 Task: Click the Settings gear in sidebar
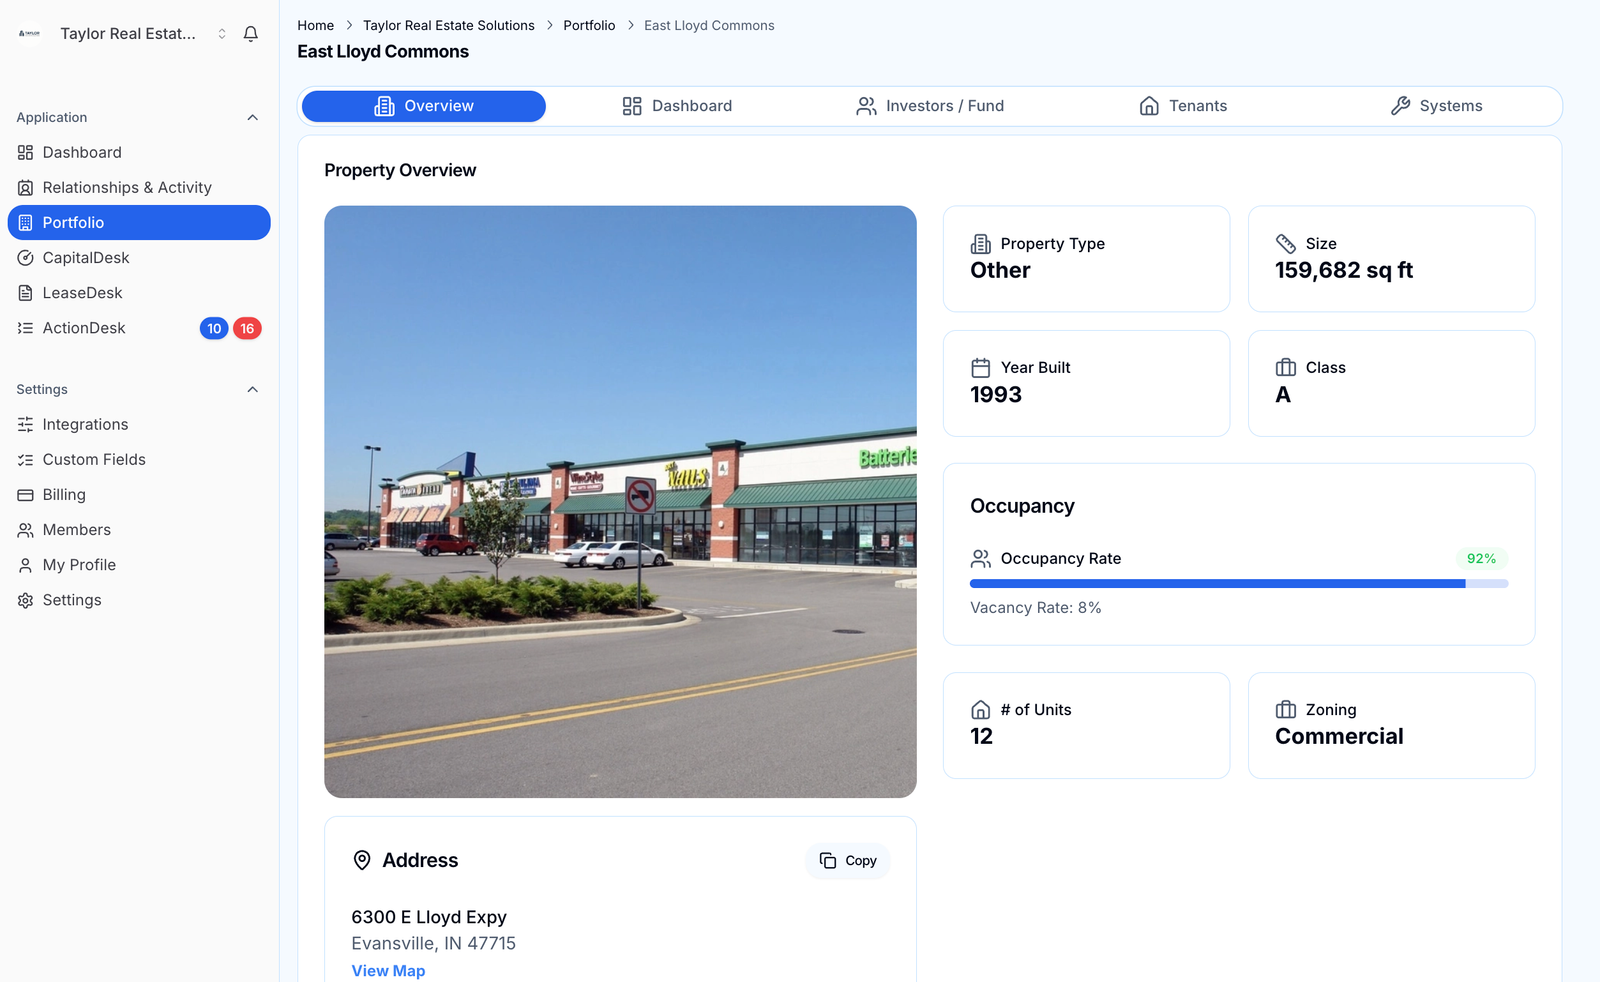click(26, 600)
